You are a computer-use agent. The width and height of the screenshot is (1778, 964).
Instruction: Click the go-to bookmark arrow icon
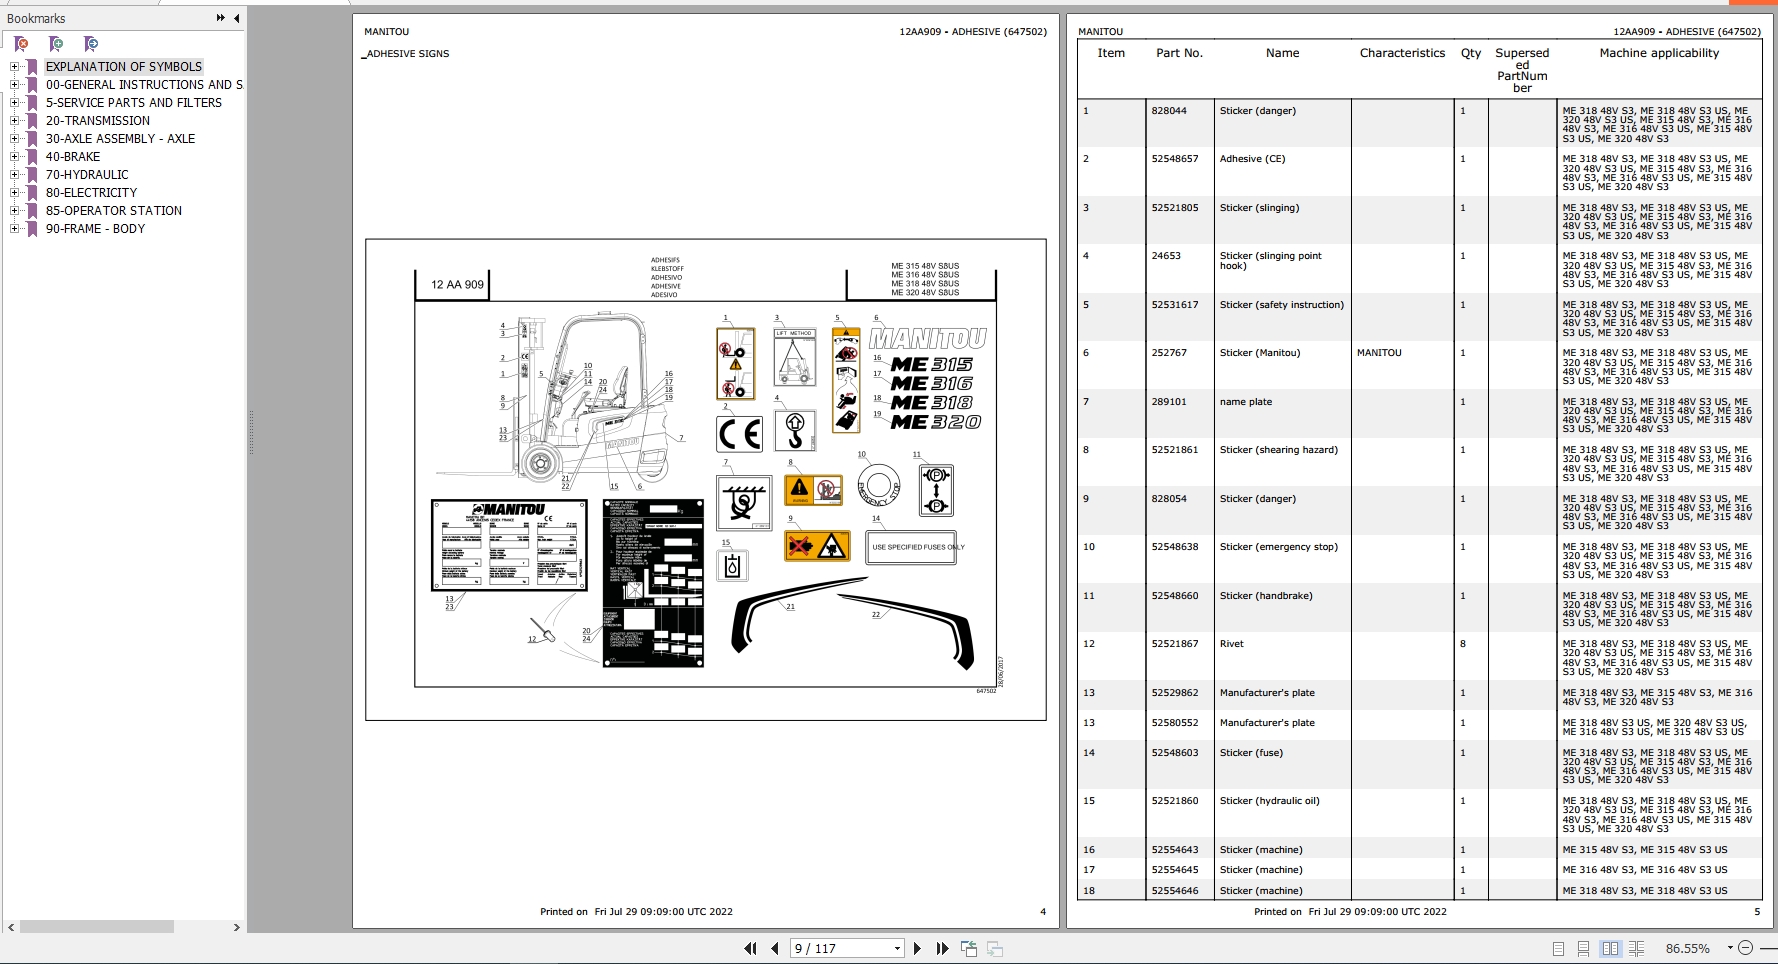coord(91,44)
